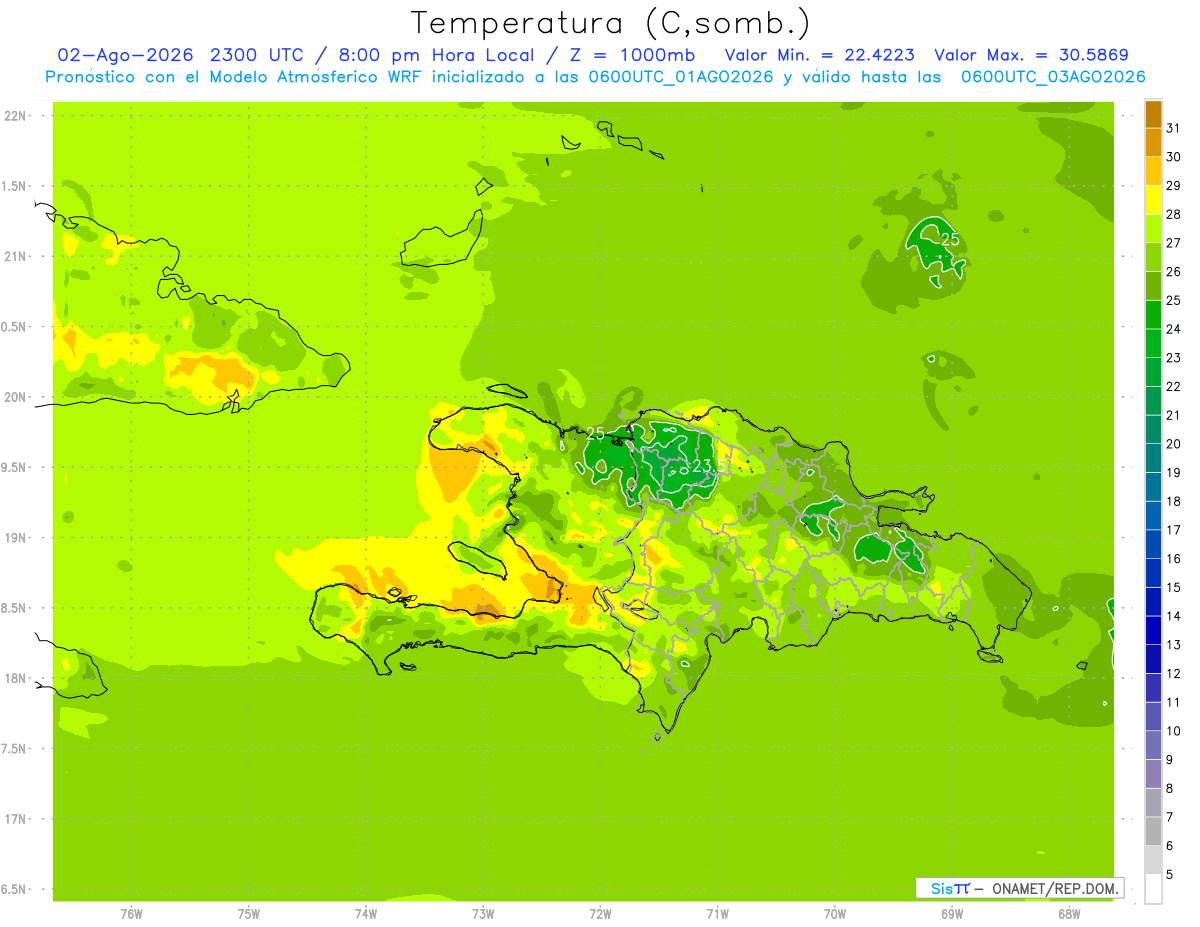The height and width of the screenshot is (927, 1200).
Task: Click the '25' contour label in the northeast ocean
Action: tap(950, 239)
